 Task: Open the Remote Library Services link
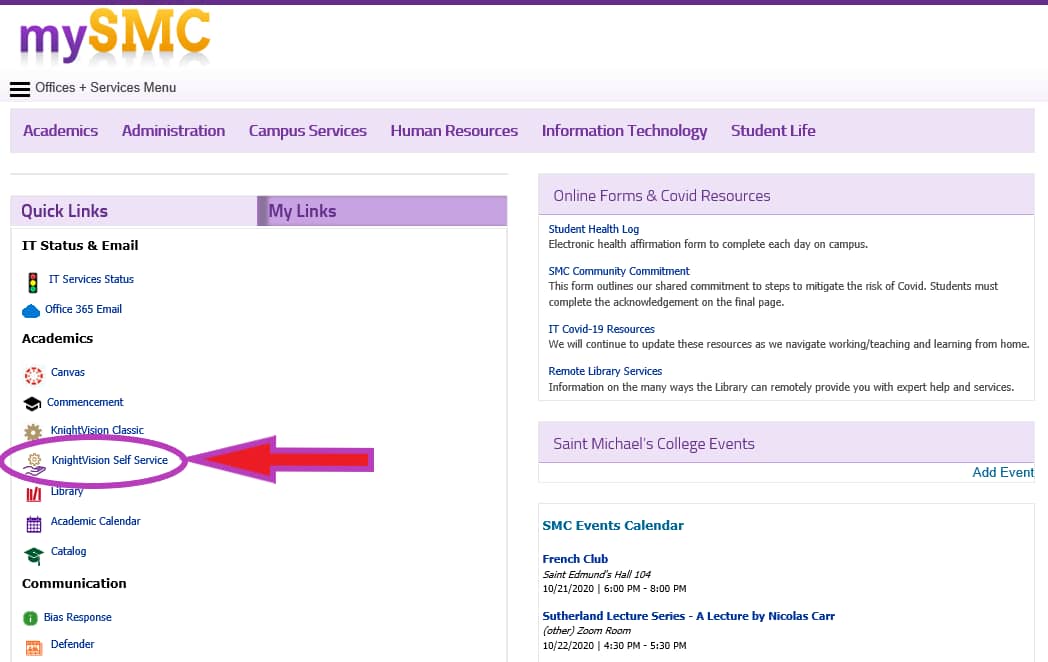click(605, 371)
